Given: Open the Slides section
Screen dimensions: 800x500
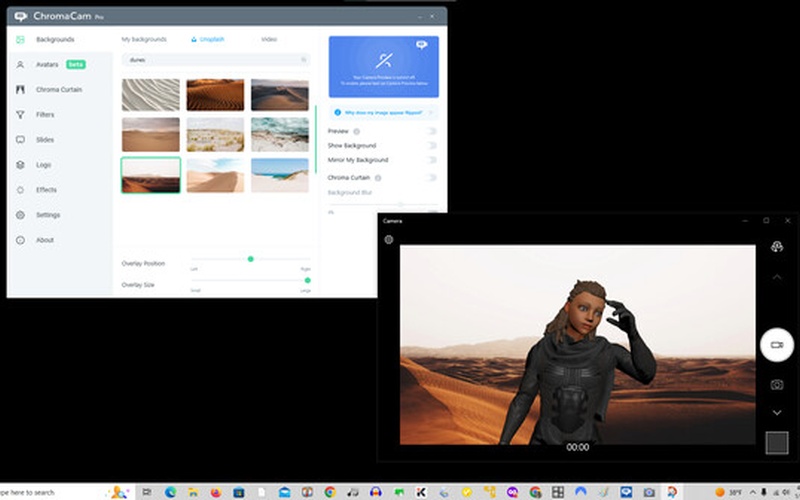Looking at the screenshot, I should pos(60,140).
